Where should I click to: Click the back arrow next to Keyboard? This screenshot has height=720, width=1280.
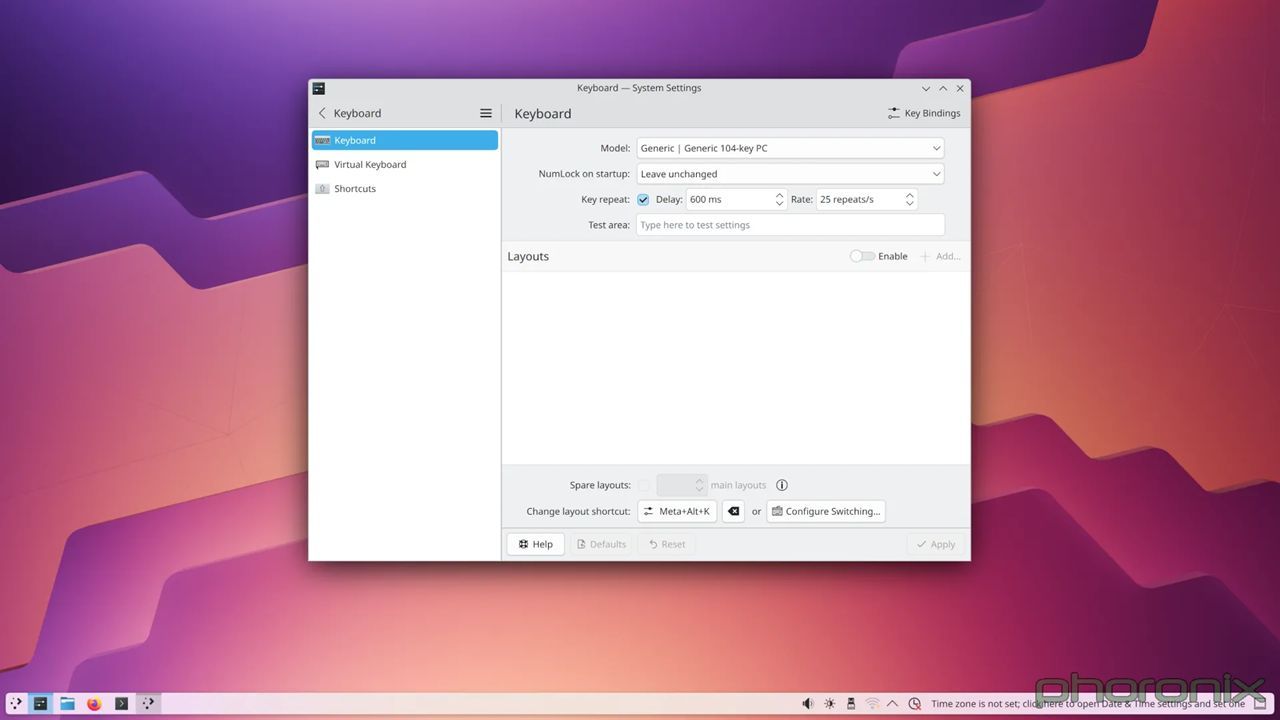point(321,113)
